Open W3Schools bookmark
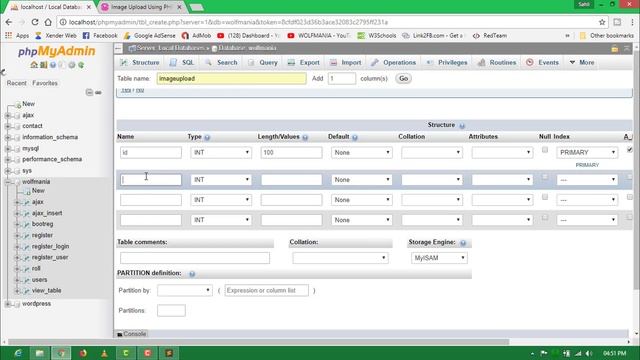The image size is (640, 360). point(377,36)
